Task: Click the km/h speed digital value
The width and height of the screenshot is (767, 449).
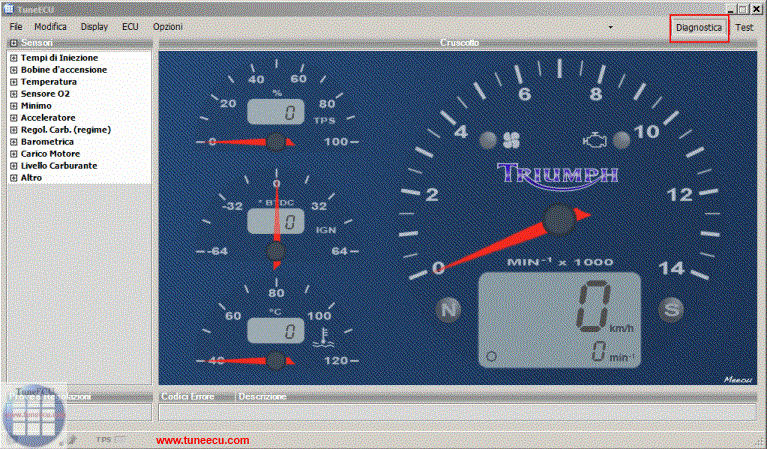Action: (x=593, y=307)
